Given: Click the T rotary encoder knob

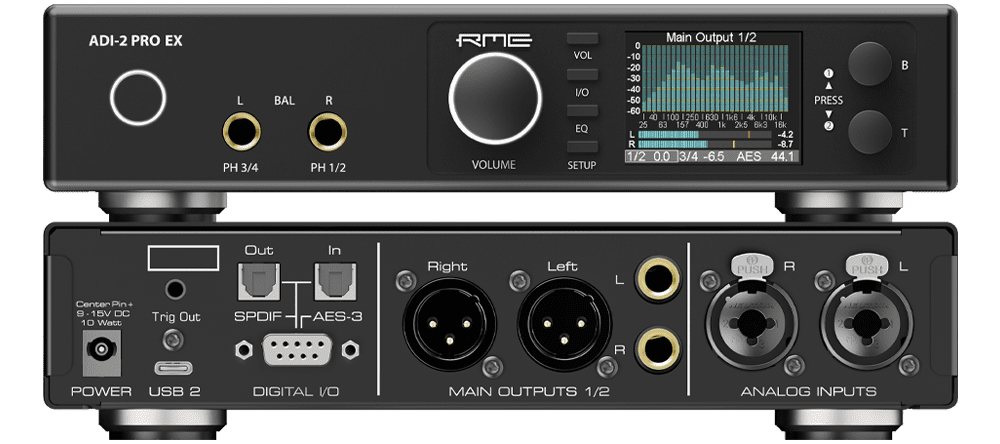Looking at the screenshot, I should (869, 131).
